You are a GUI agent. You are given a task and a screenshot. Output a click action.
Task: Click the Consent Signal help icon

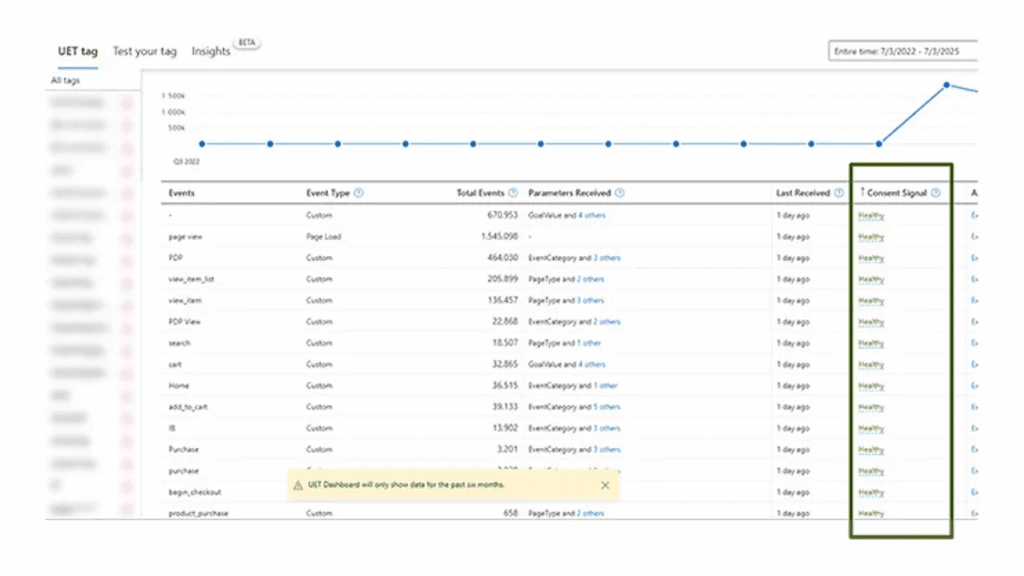936,193
